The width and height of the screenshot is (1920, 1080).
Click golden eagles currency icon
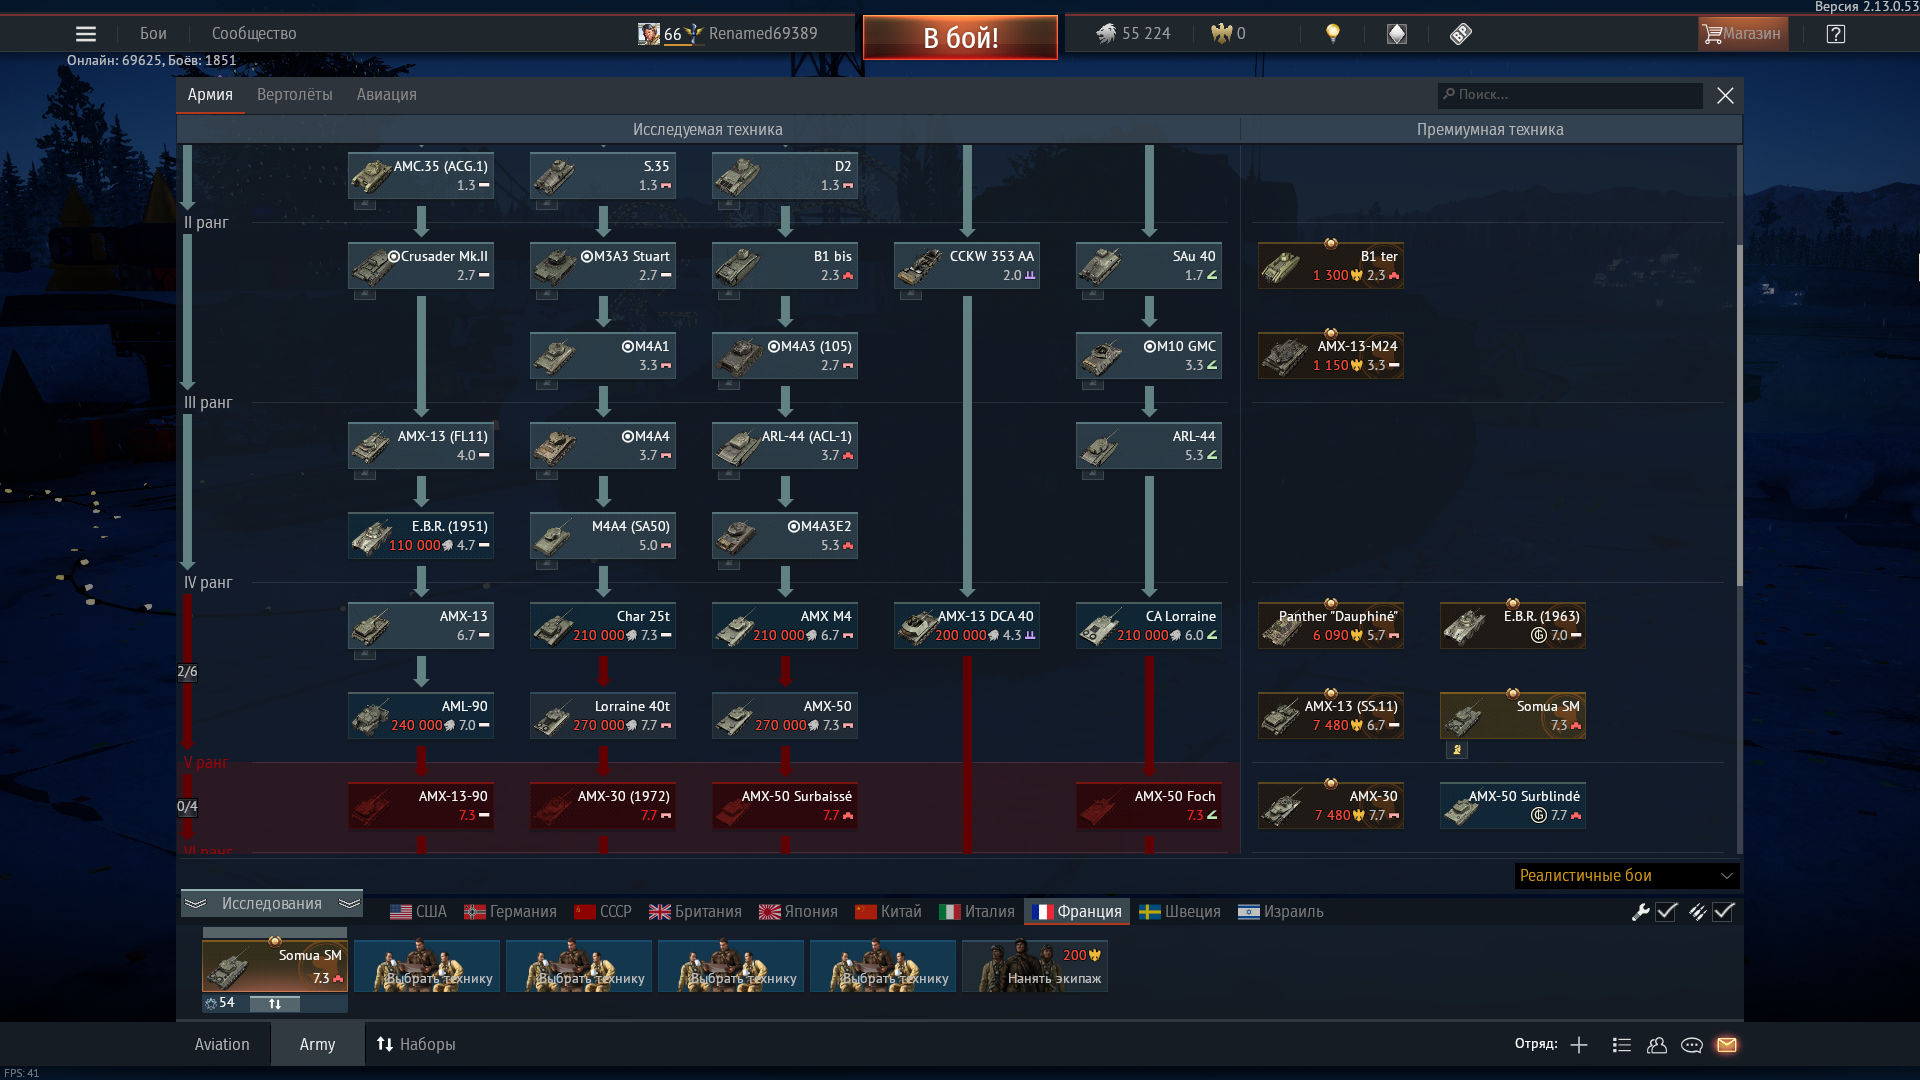pyautogui.click(x=1221, y=34)
